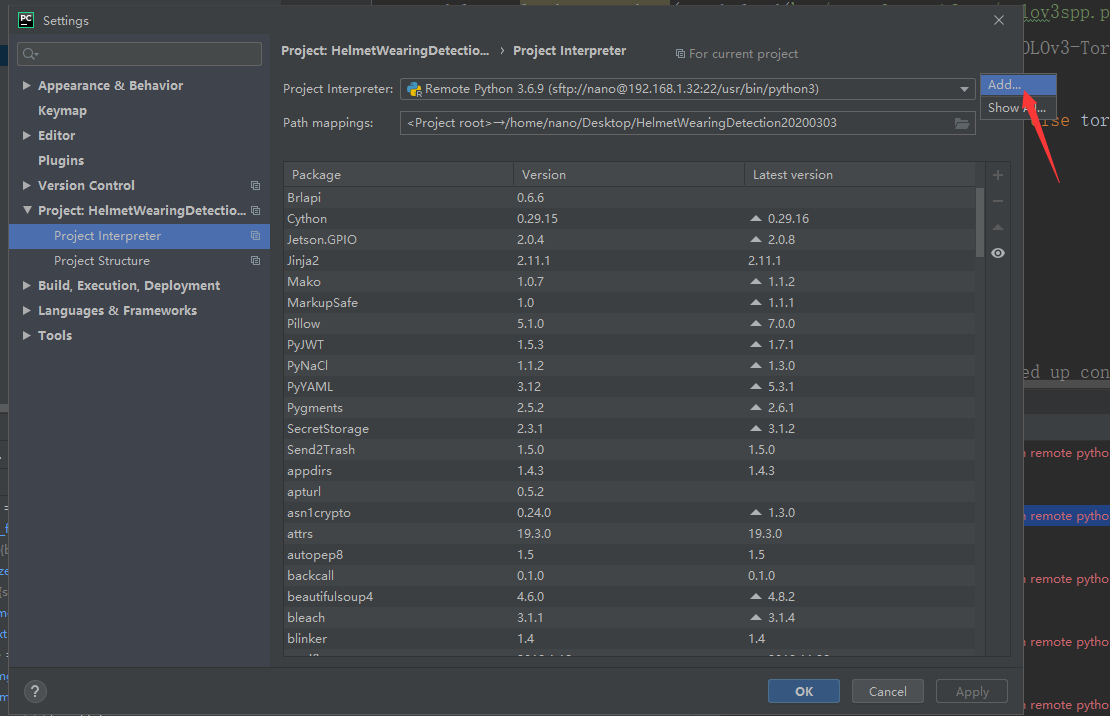The height and width of the screenshot is (716, 1110).
Task: Install a new package with the plus icon
Action: pos(997,174)
